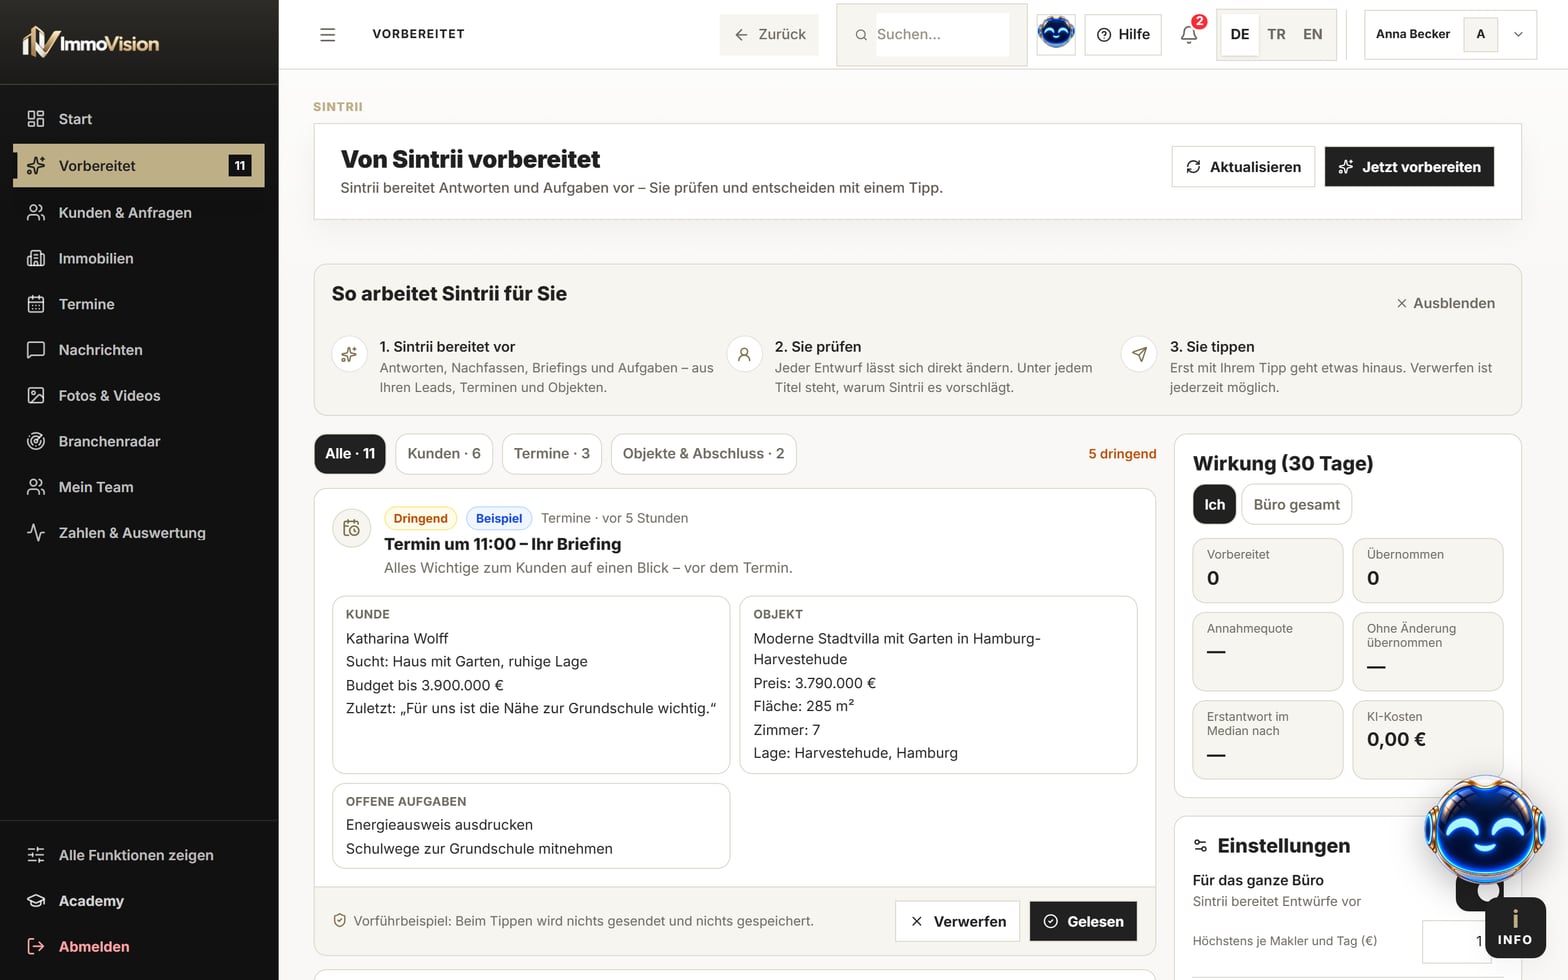1568x980 pixels.
Task: Toggle Wirkung view to Büro gesamt
Action: [1296, 504]
